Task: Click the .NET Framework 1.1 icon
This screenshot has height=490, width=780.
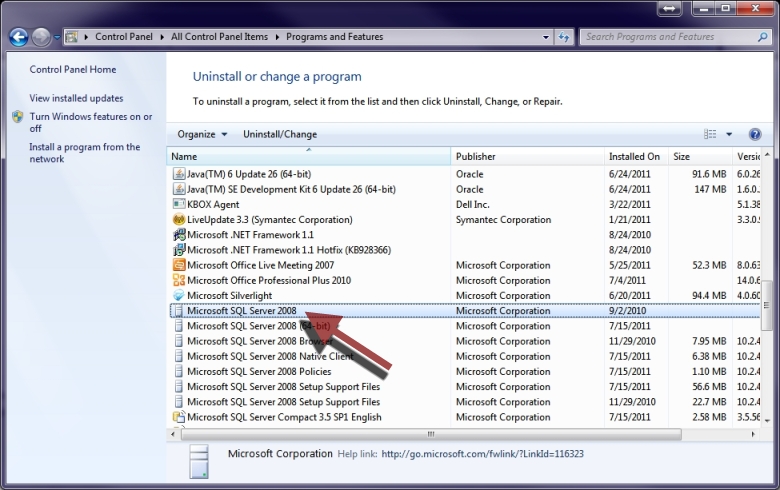Action: click(x=179, y=235)
